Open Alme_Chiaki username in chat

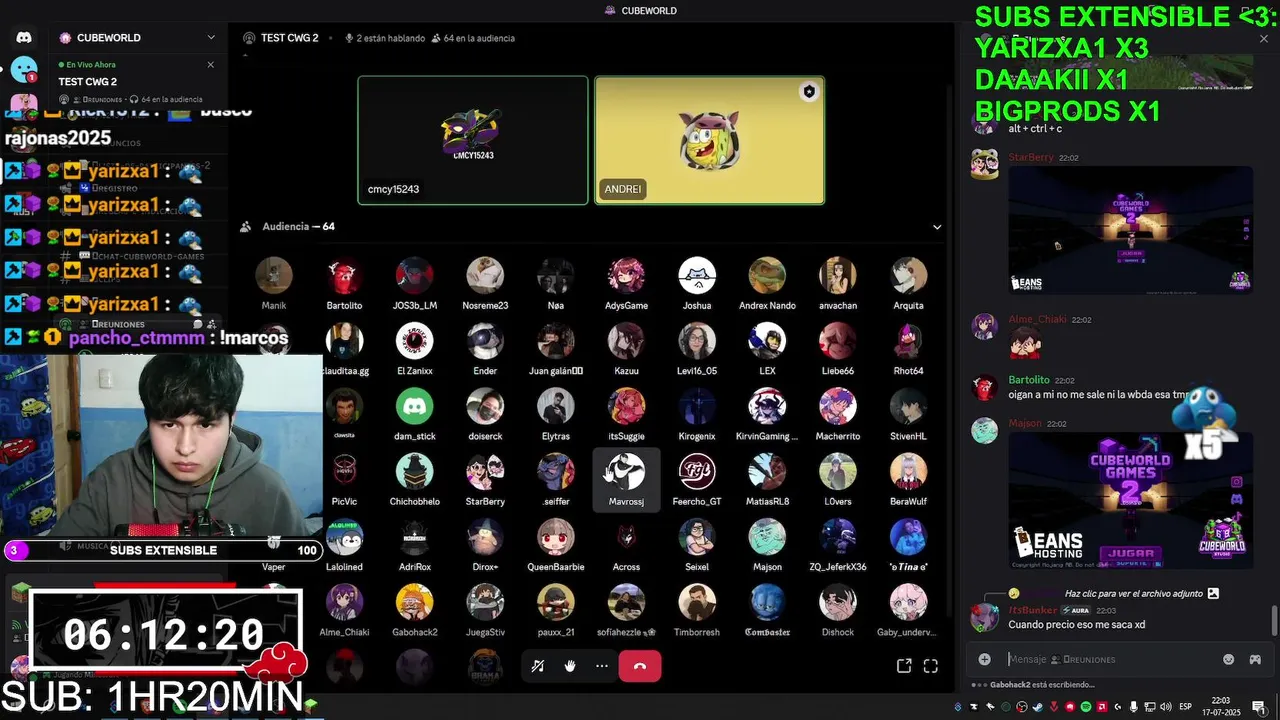[1037, 319]
